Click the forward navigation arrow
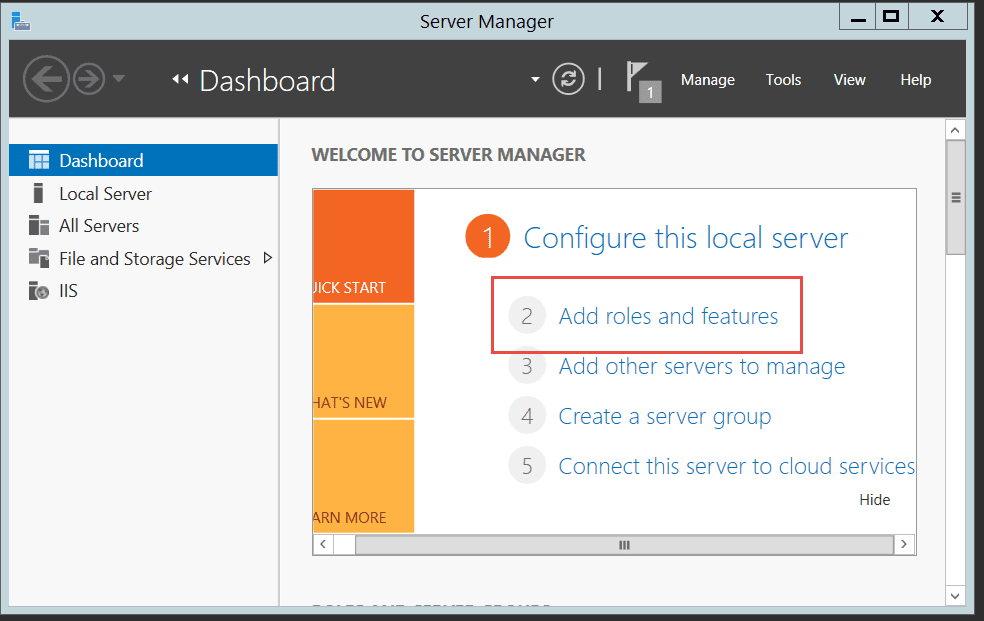 coord(88,79)
